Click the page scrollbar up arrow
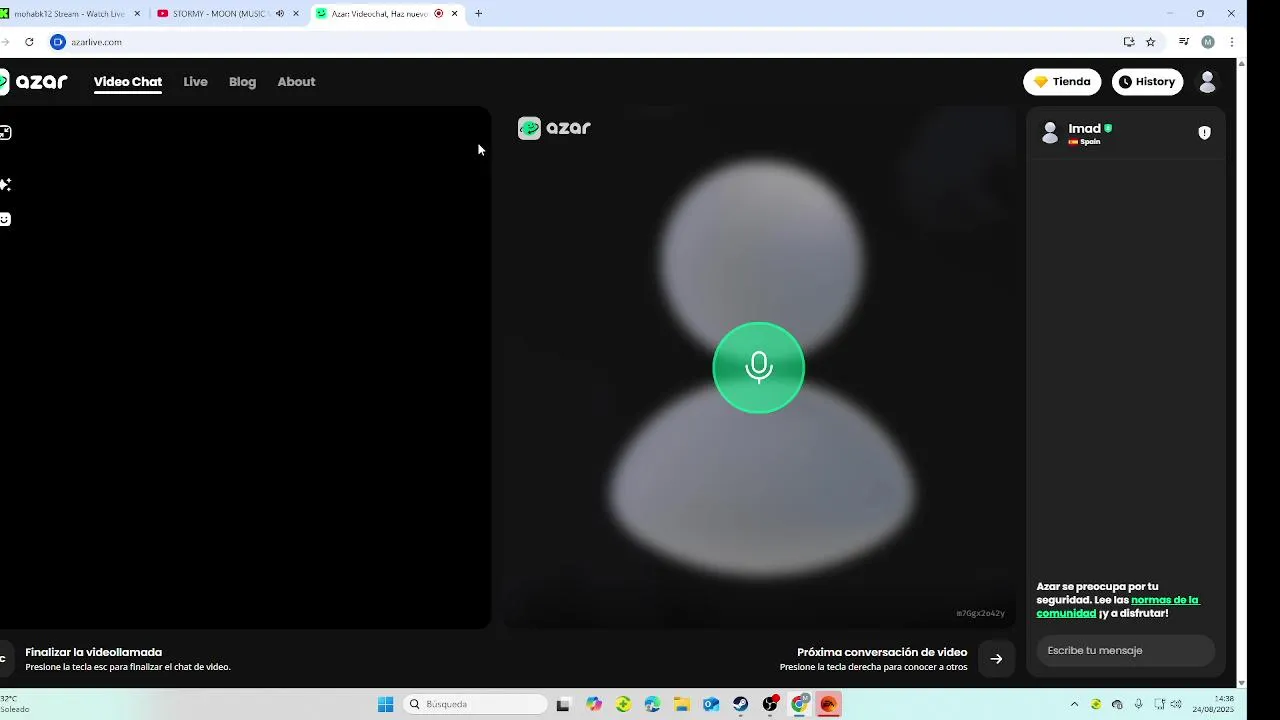Screen dimensions: 1280x720 (1241, 63)
